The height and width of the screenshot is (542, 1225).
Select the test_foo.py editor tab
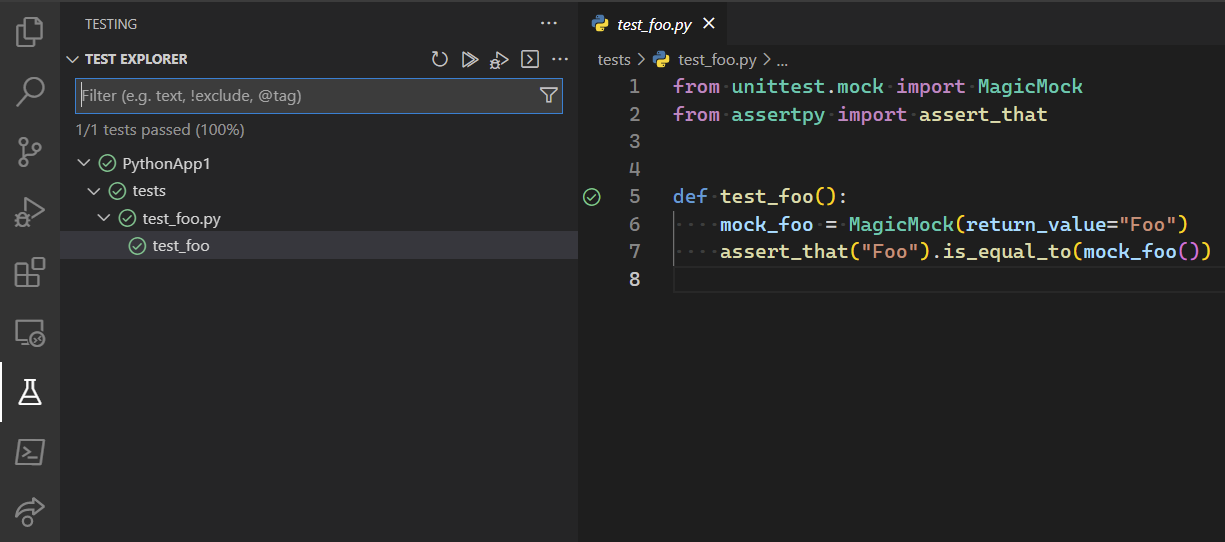tap(655, 24)
